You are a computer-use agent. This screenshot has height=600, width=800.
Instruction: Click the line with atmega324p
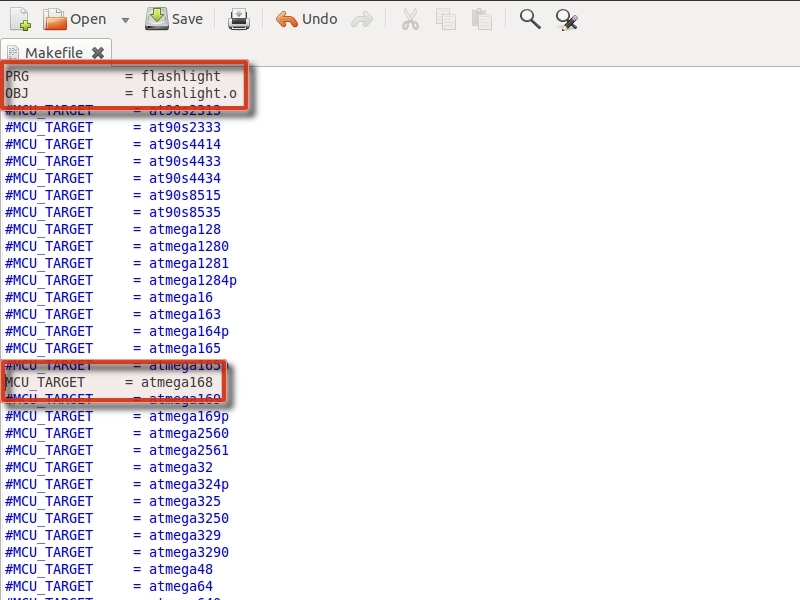point(117,484)
